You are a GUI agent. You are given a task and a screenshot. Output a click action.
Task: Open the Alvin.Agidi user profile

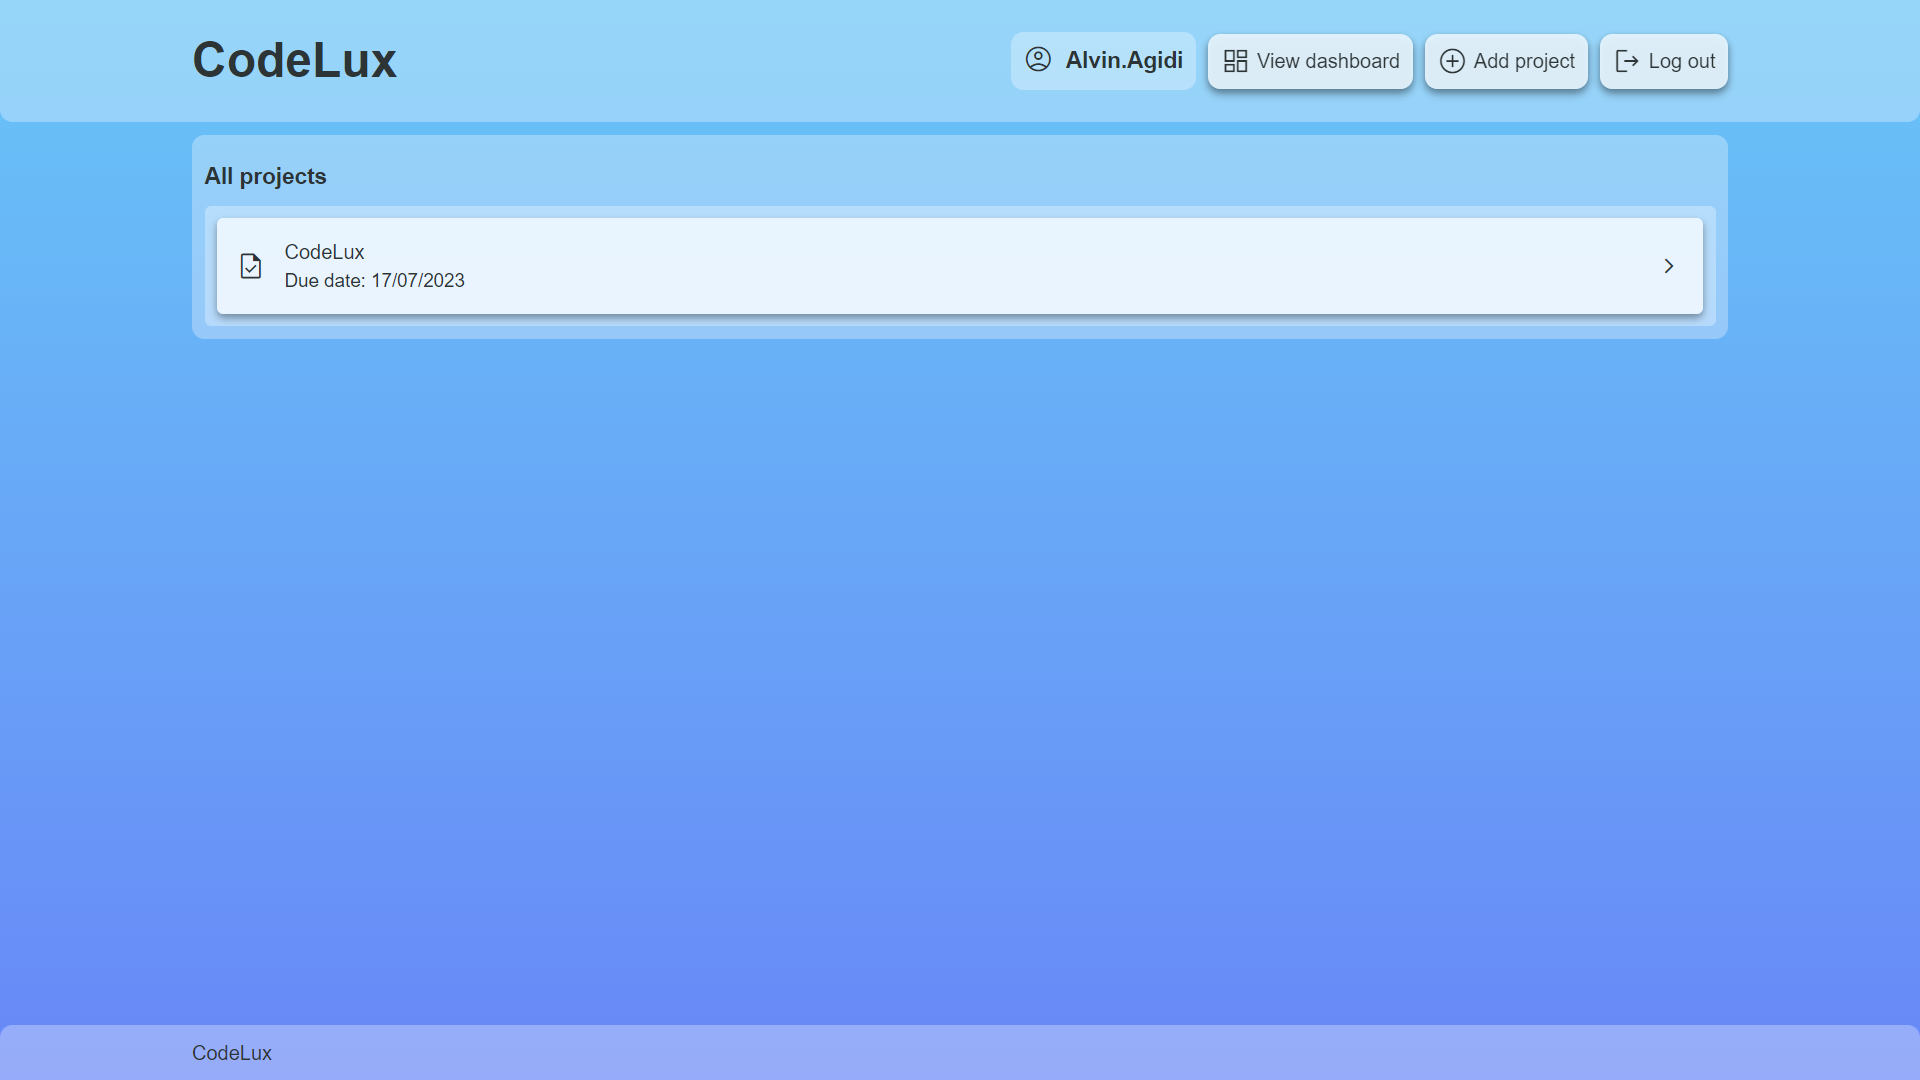point(1103,61)
